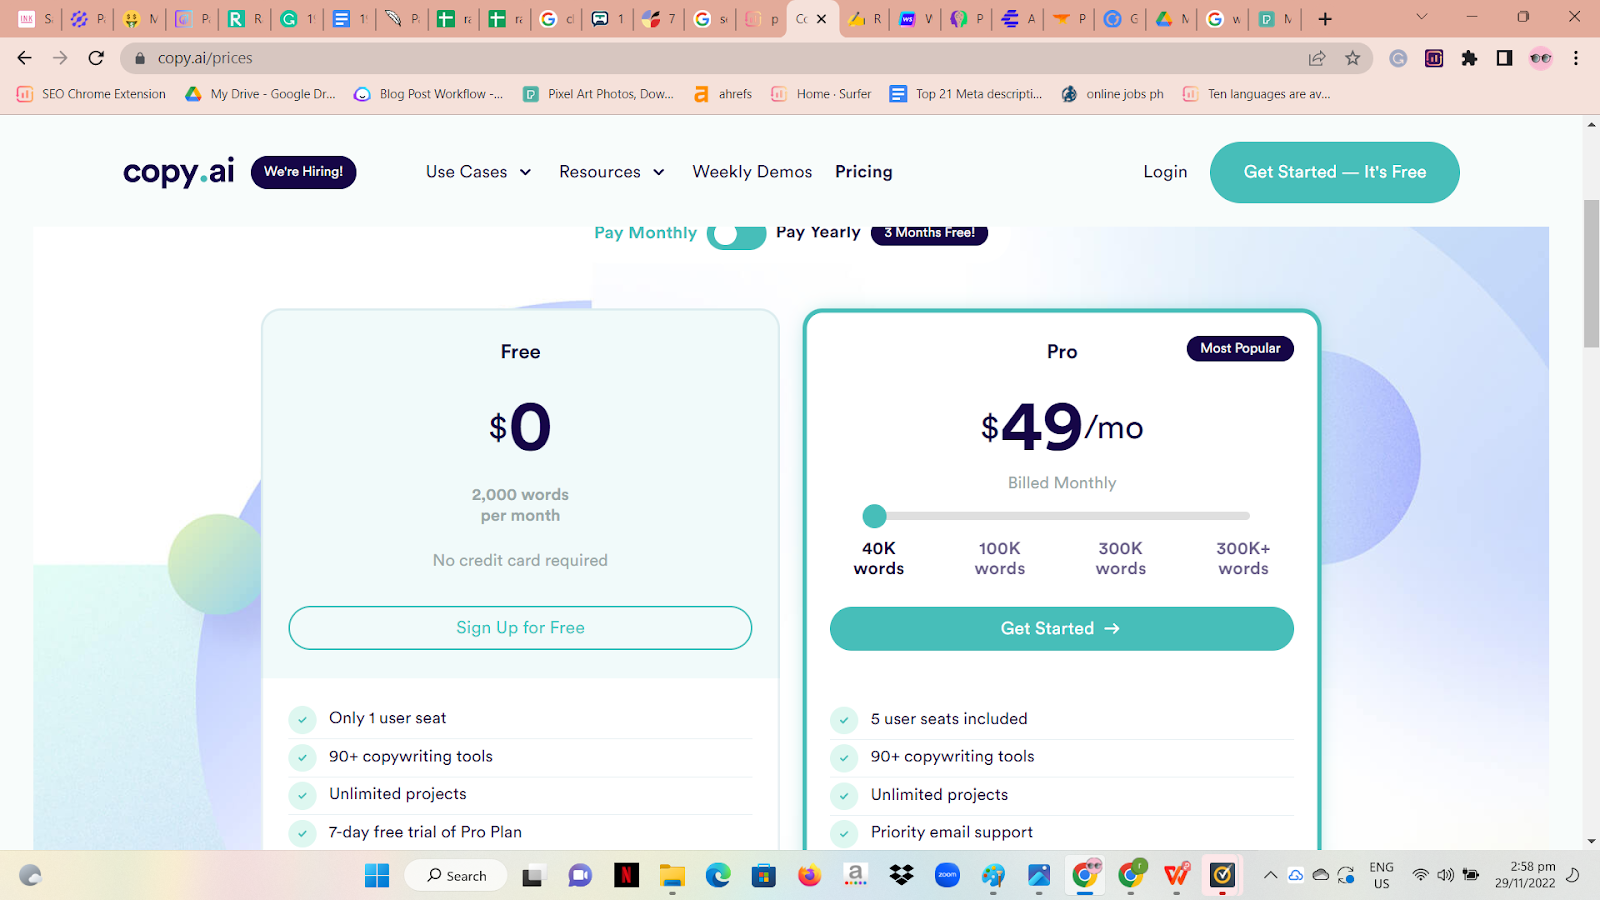The height and width of the screenshot is (900, 1600).
Task: Click the Pay Monthly label
Action: click(645, 233)
